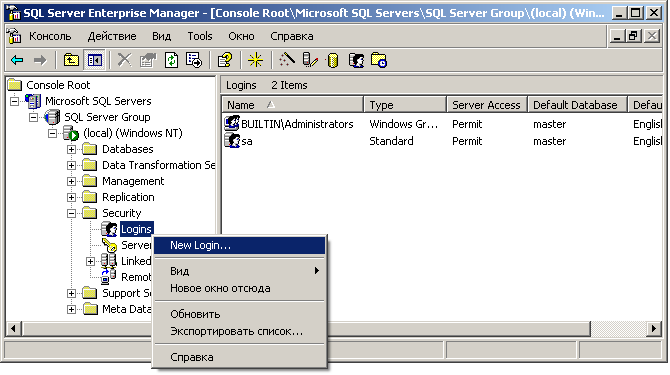Click the Back arrow toolbar button
The image size is (670, 375).
tap(17, 60)
